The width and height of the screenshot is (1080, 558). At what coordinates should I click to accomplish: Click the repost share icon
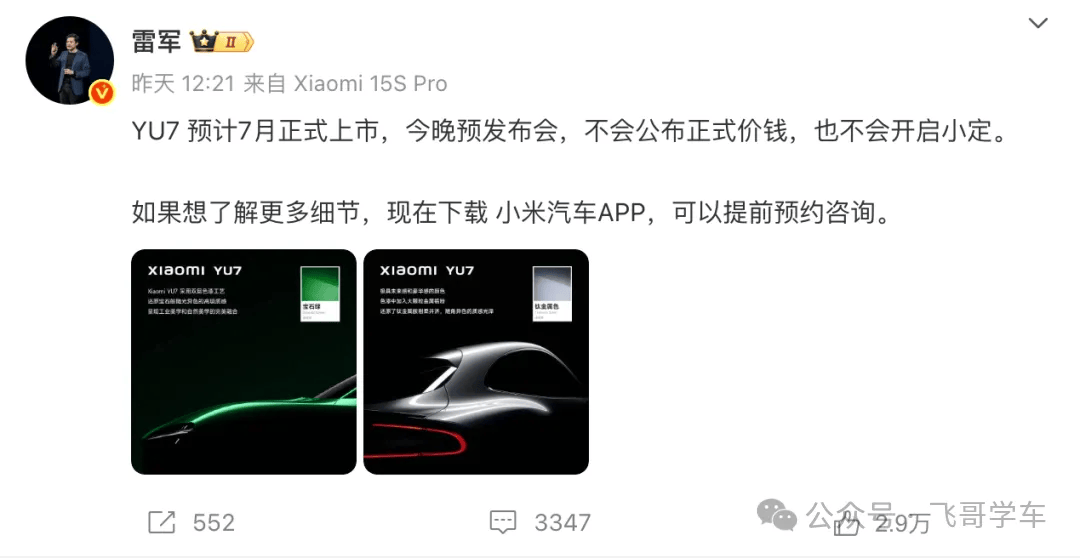[x=162, y=522]
